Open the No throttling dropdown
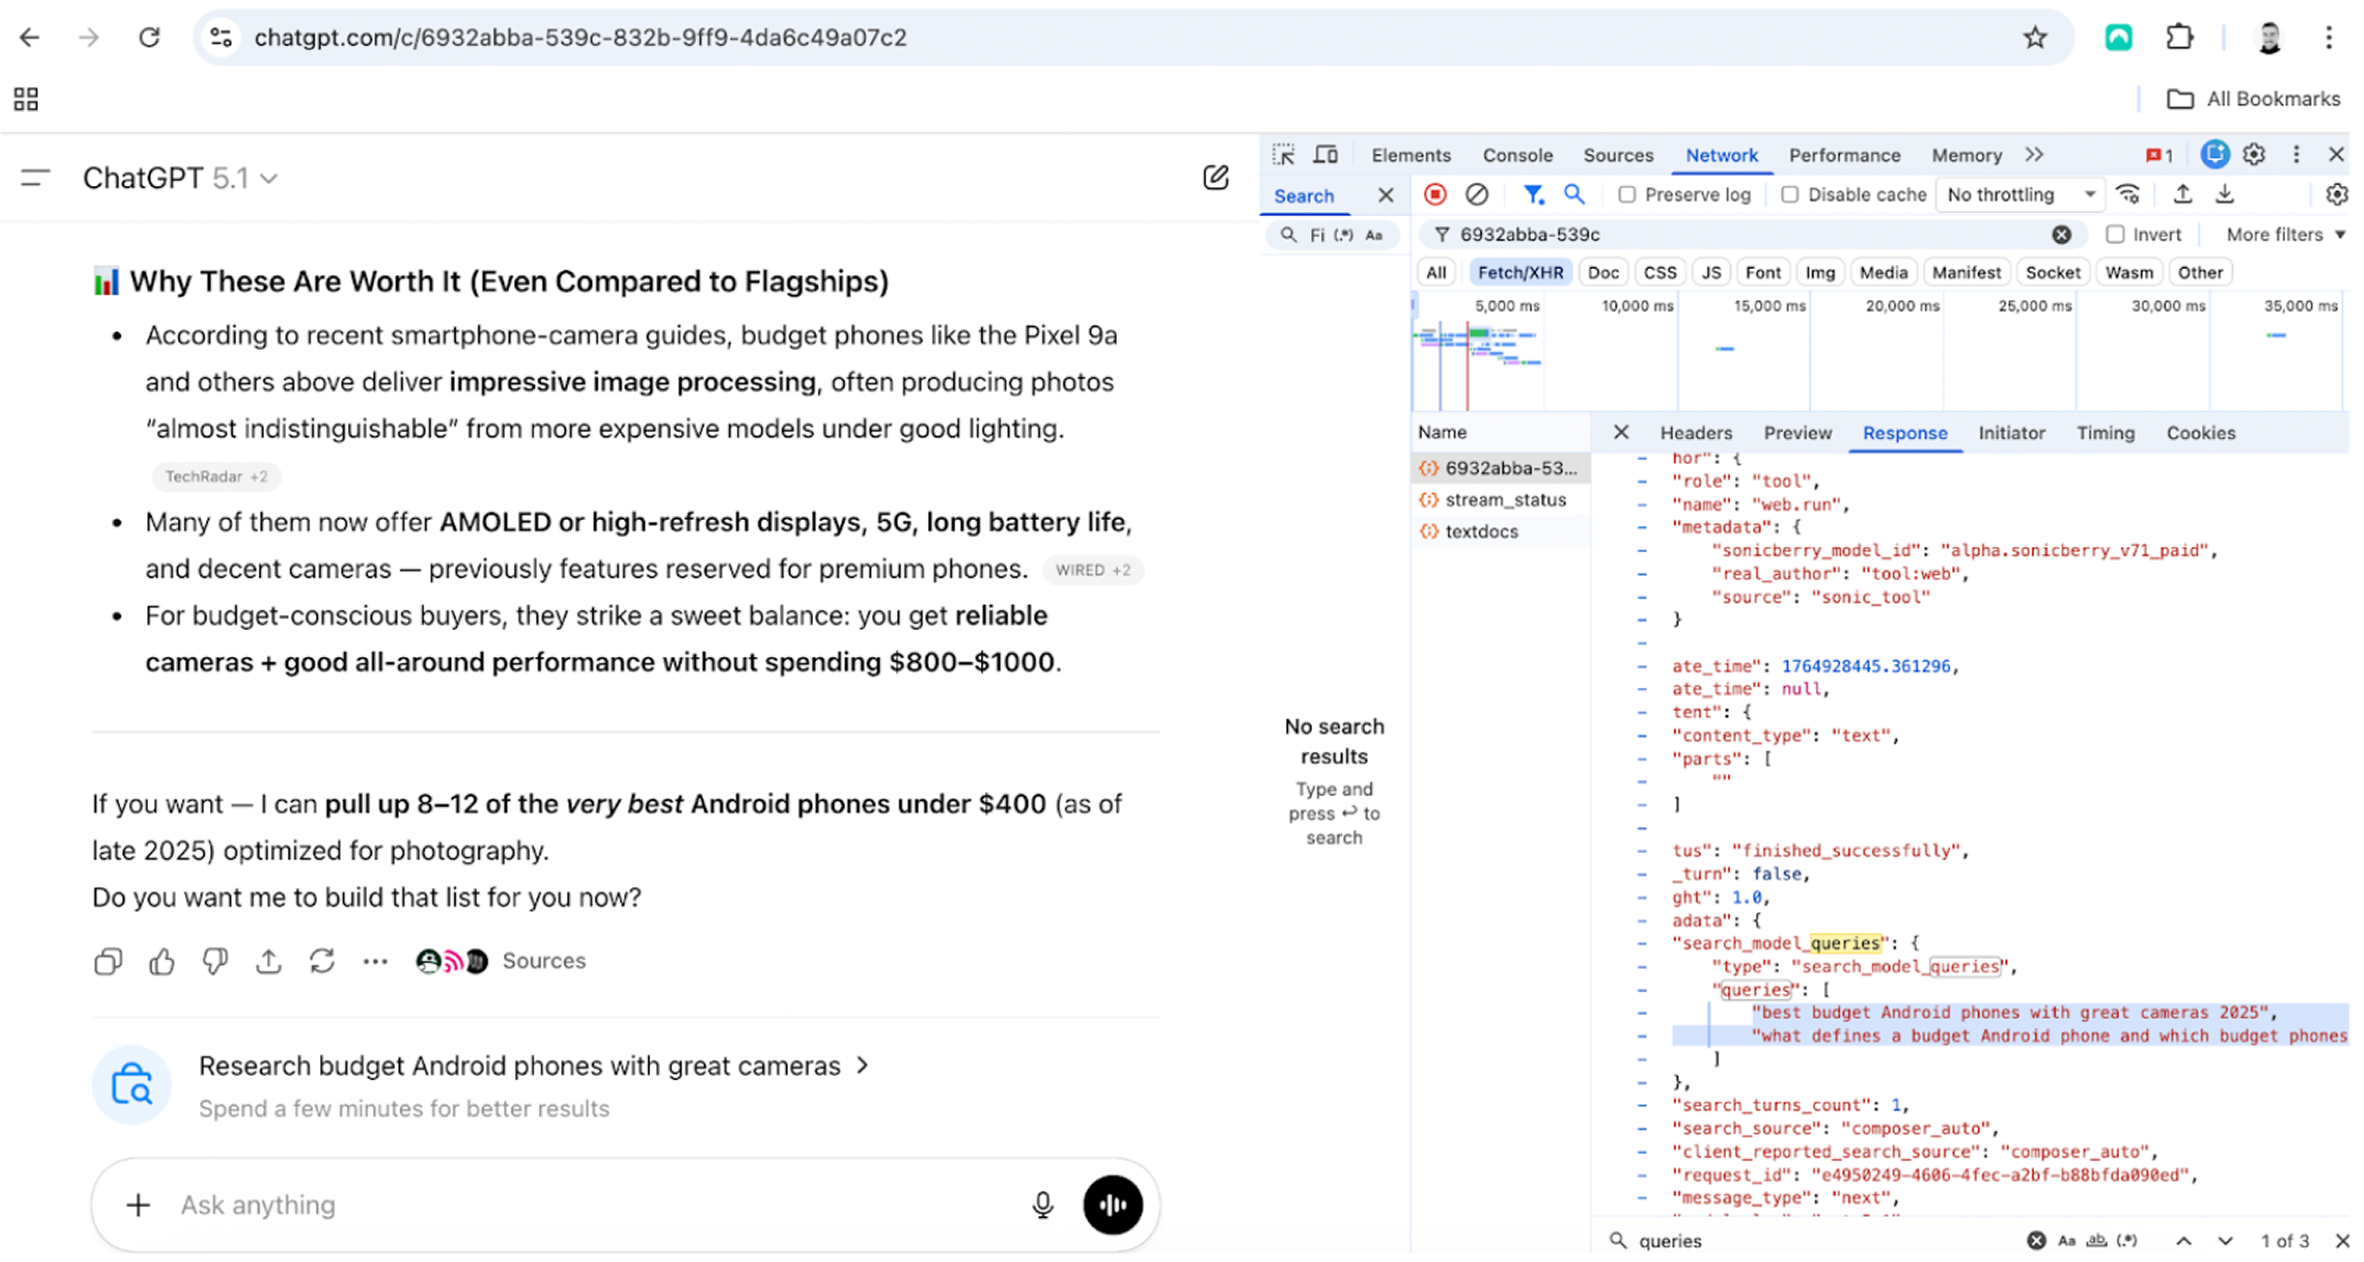The image size is (2364, 1262). 2018,194
